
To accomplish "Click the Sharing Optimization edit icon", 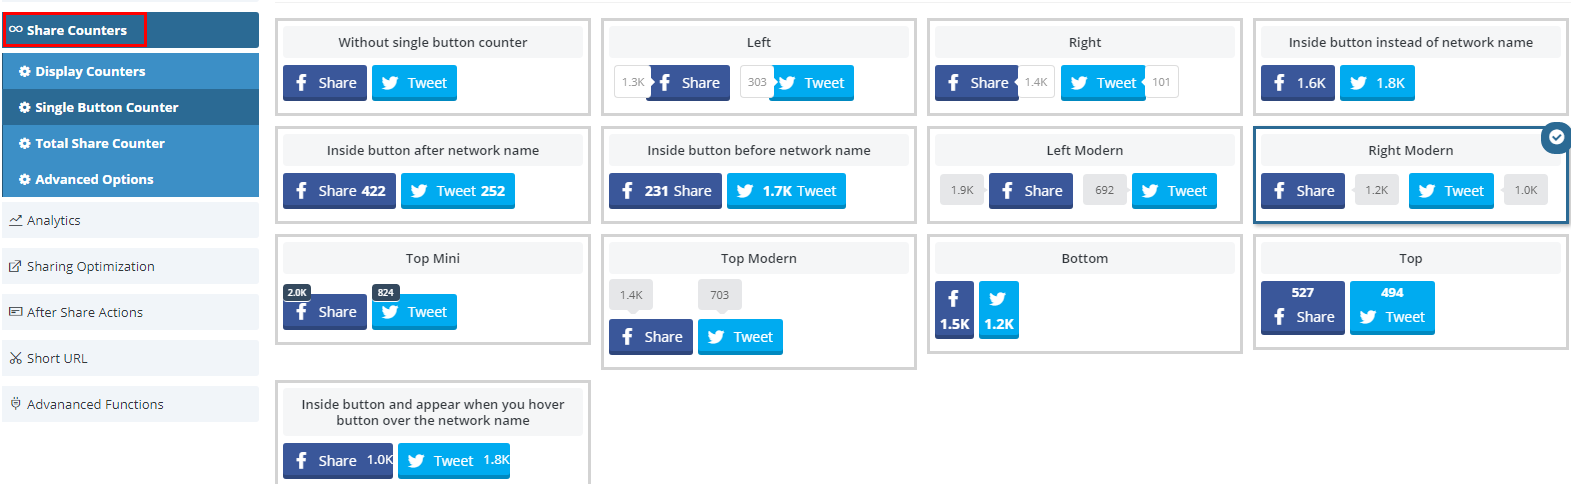I will click(x=16, y=266).
